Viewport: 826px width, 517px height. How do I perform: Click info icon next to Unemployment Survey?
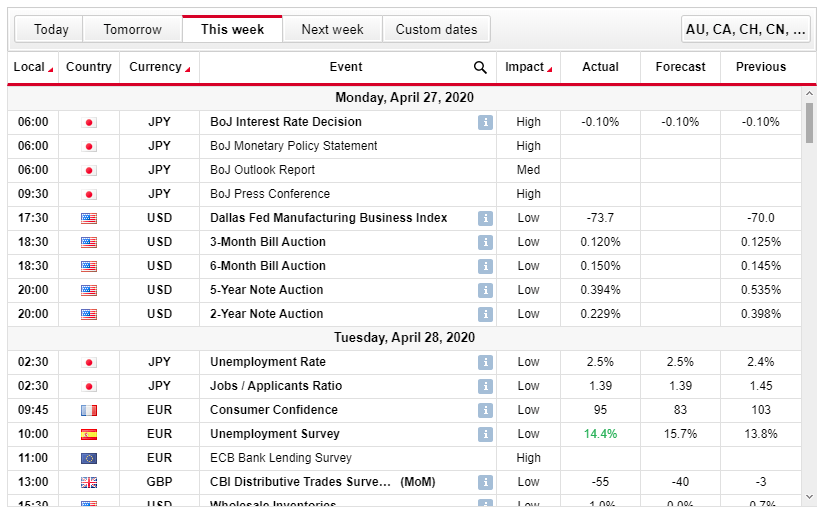click(x=485, y=434)
